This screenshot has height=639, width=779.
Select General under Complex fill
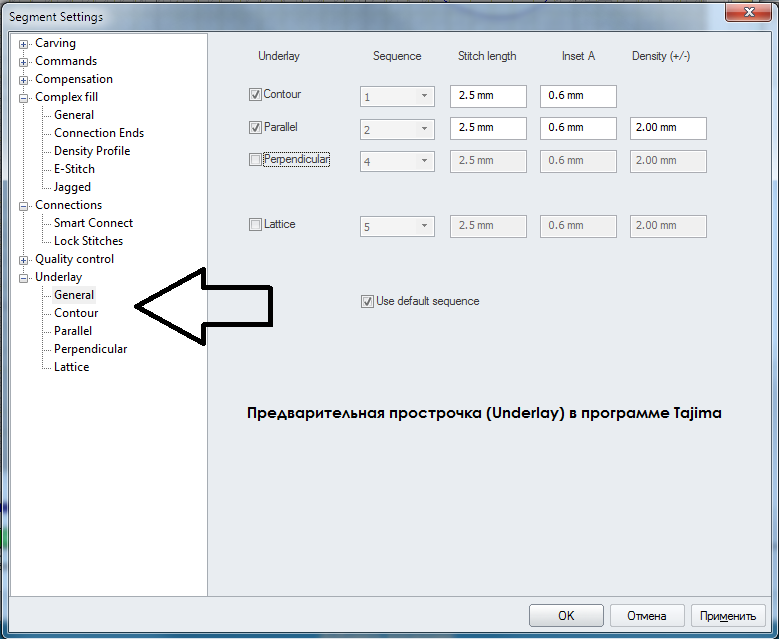pos(74,115)
